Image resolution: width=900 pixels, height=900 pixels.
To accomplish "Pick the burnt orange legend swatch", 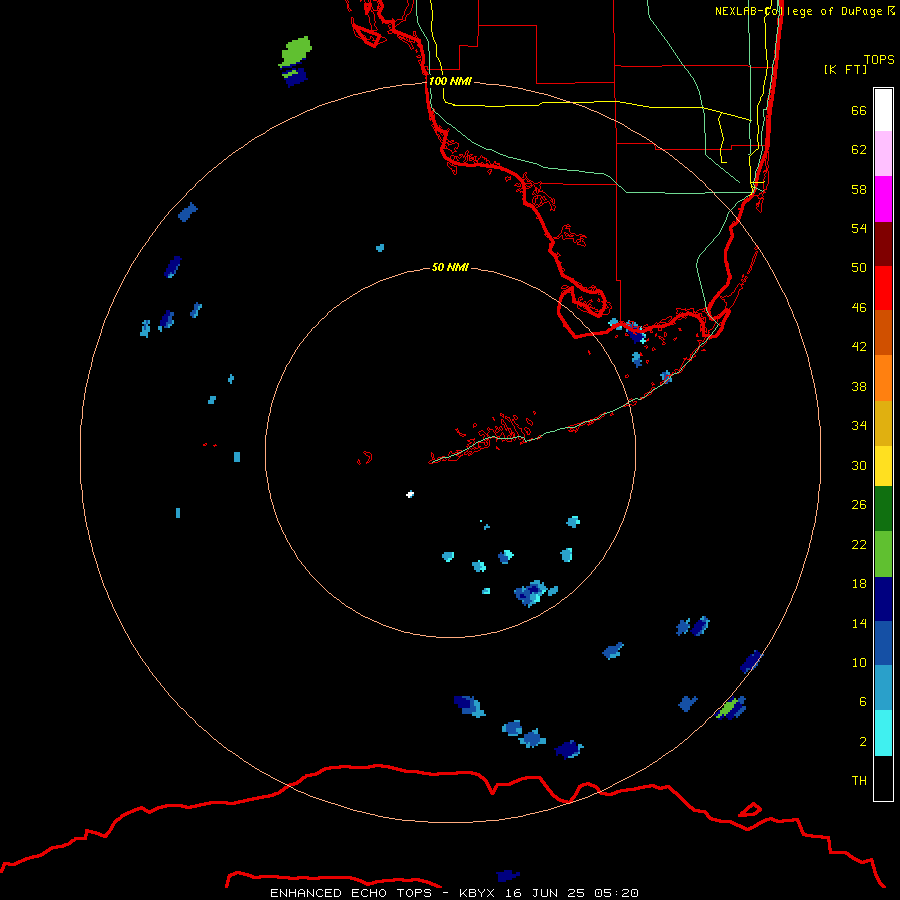I will tap(883, 332).
